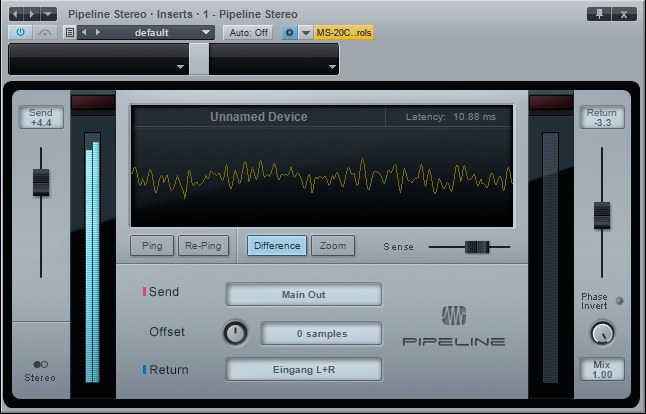Viewport: 646px width, 414px height.
Task: Click the Ping button
Action: 152,246
